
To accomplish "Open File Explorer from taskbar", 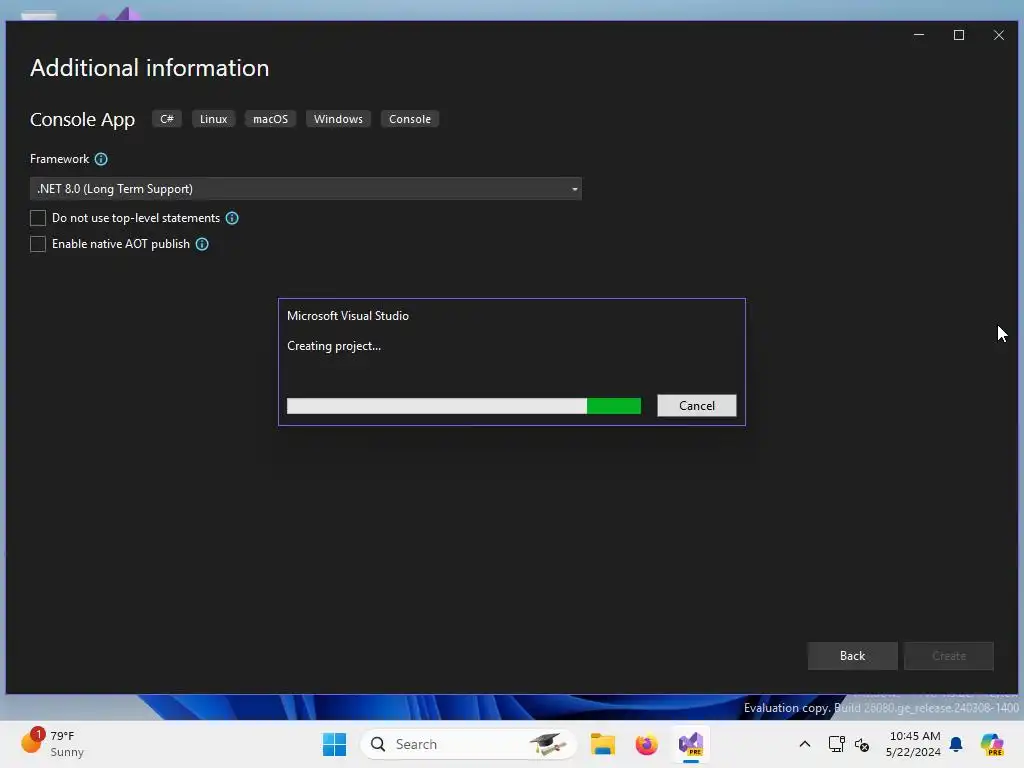I will point(603,744).
